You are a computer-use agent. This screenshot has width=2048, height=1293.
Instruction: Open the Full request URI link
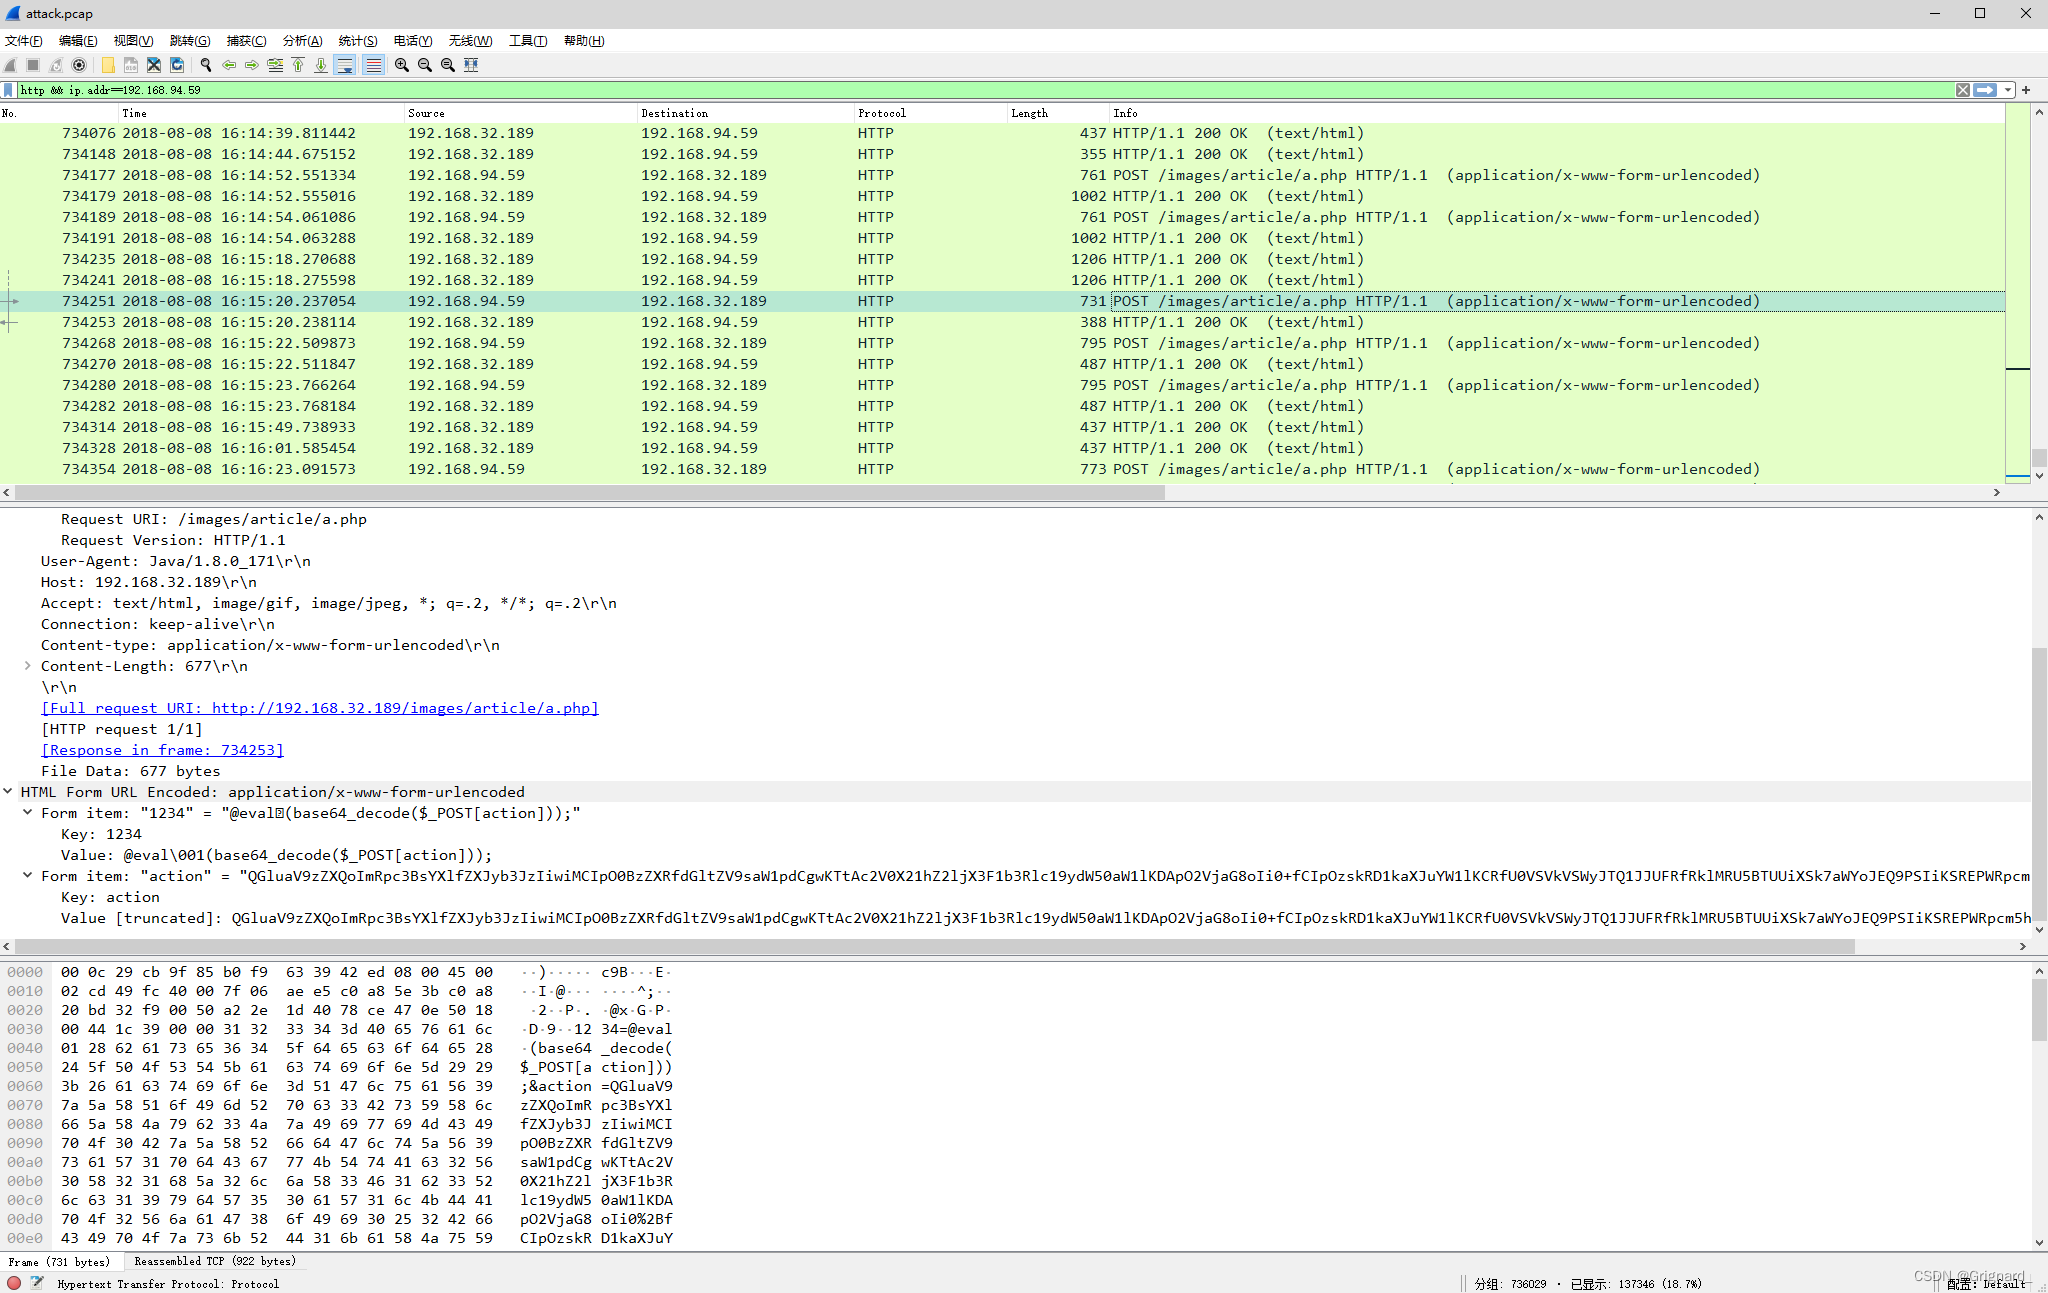320,708
